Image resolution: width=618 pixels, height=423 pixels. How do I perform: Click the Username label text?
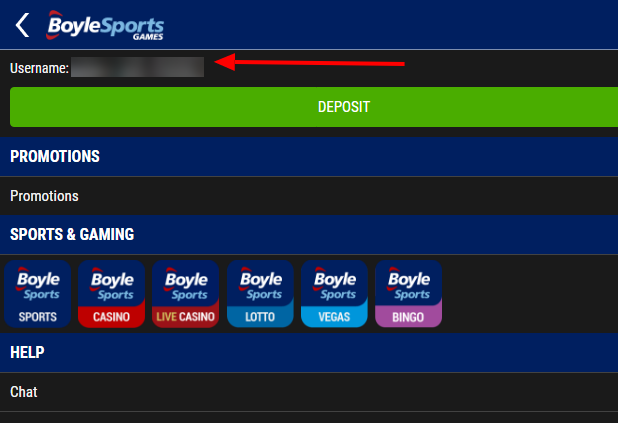(x=39, y=68)
